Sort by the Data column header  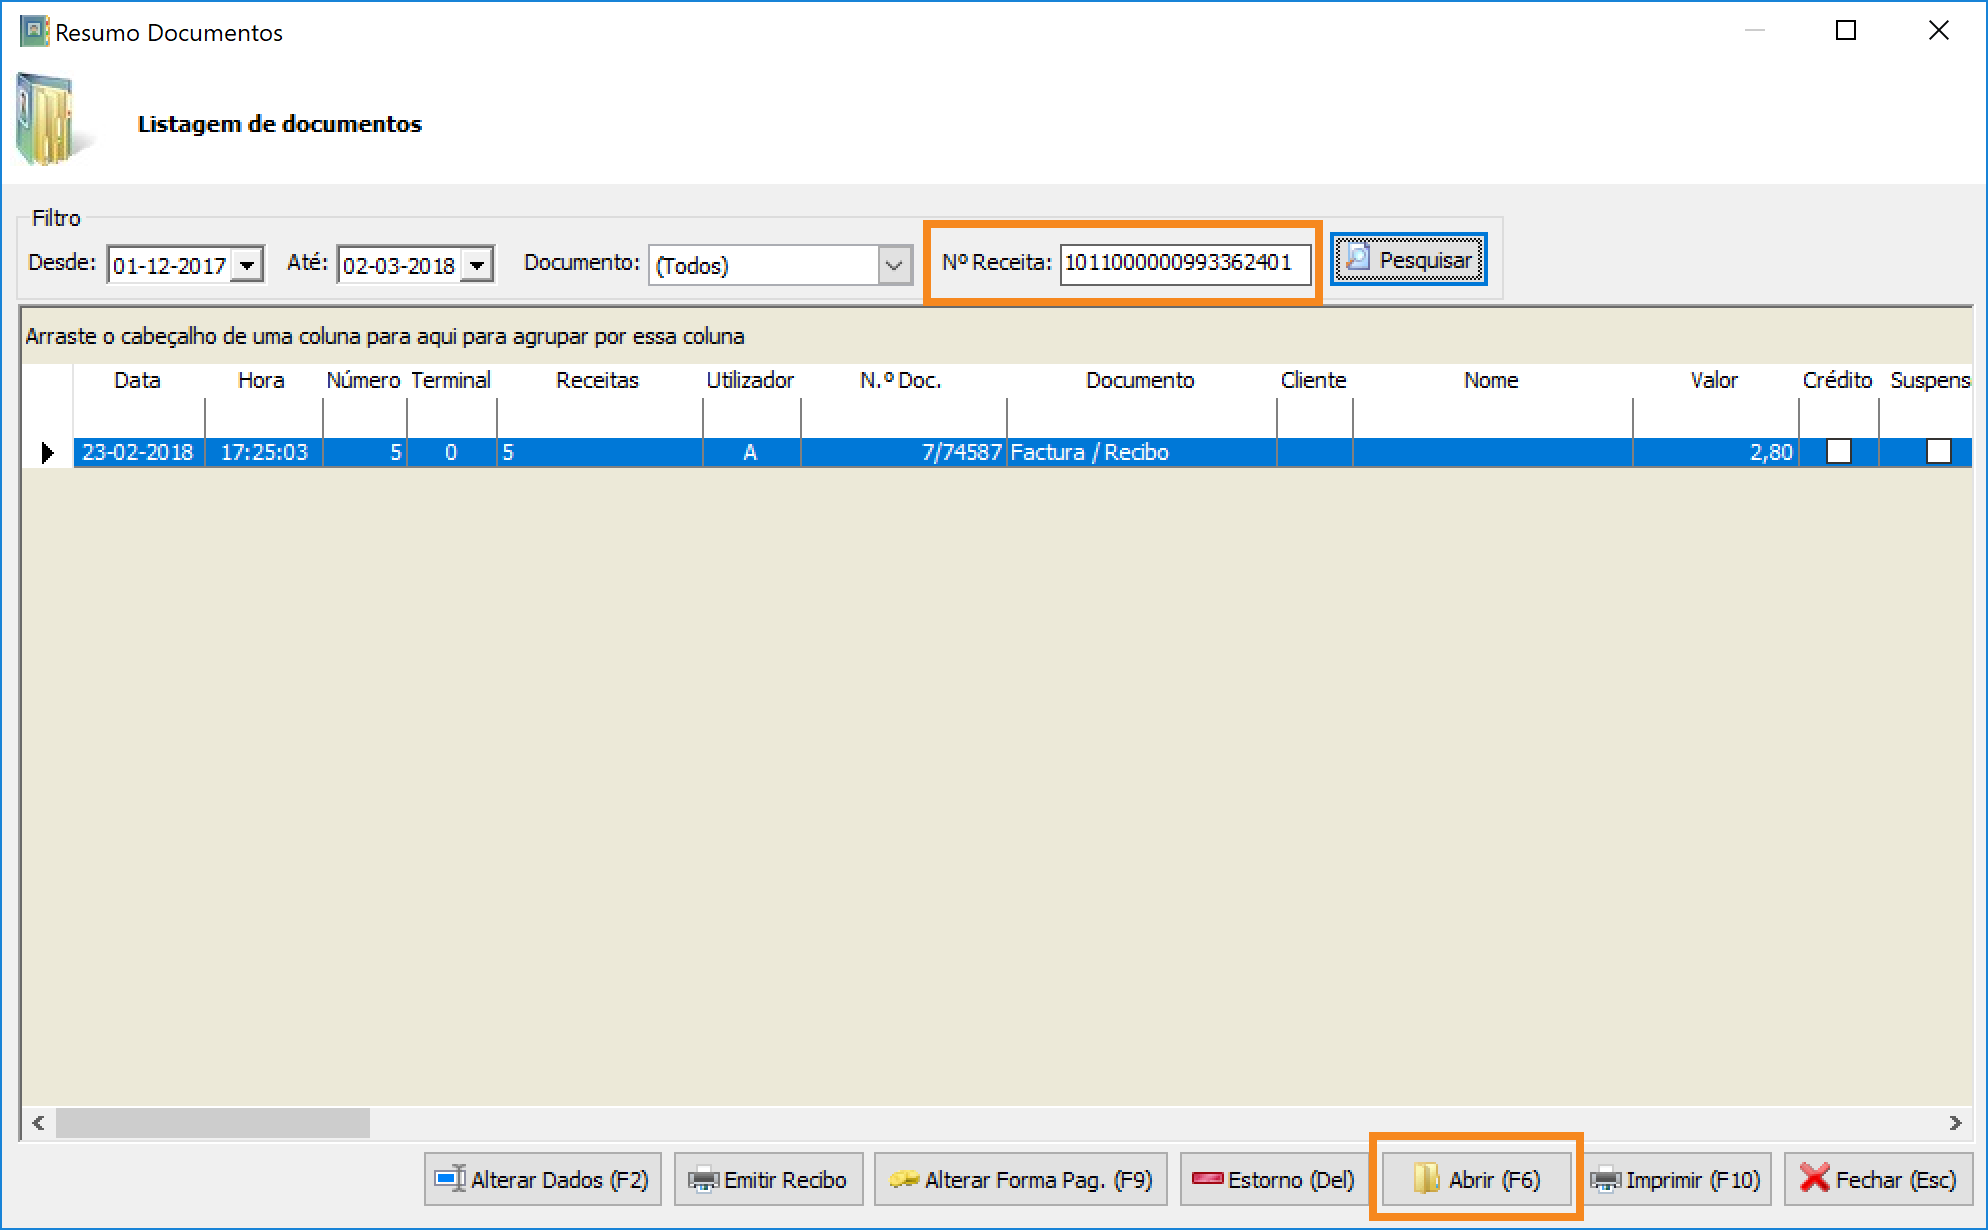coord(137,380)
